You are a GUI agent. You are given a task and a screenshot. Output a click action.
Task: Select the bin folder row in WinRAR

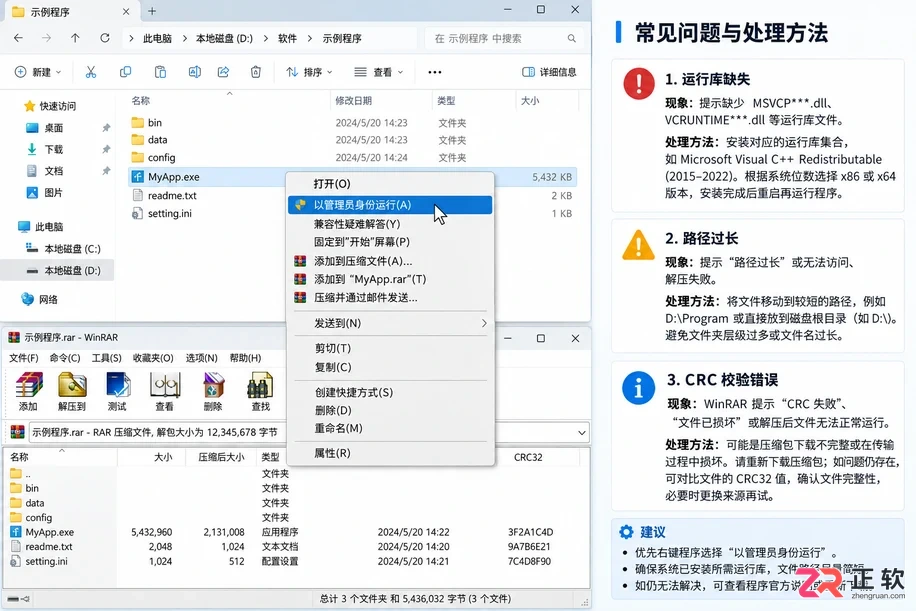(x=295, y=488)
